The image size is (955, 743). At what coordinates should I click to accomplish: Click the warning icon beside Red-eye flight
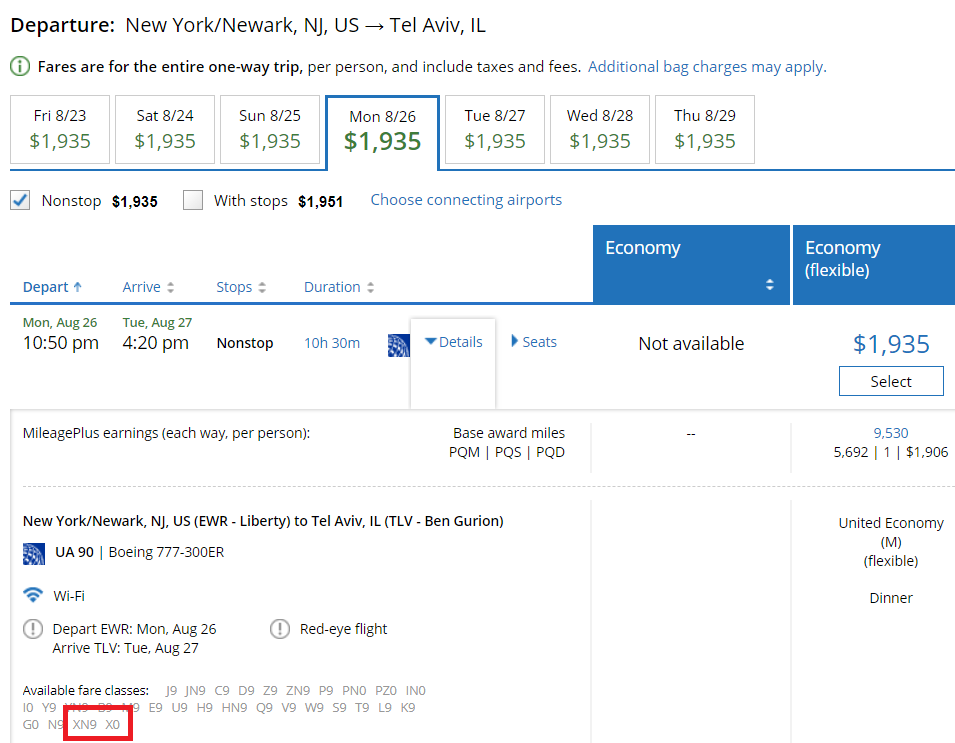[x=281, y=630]
